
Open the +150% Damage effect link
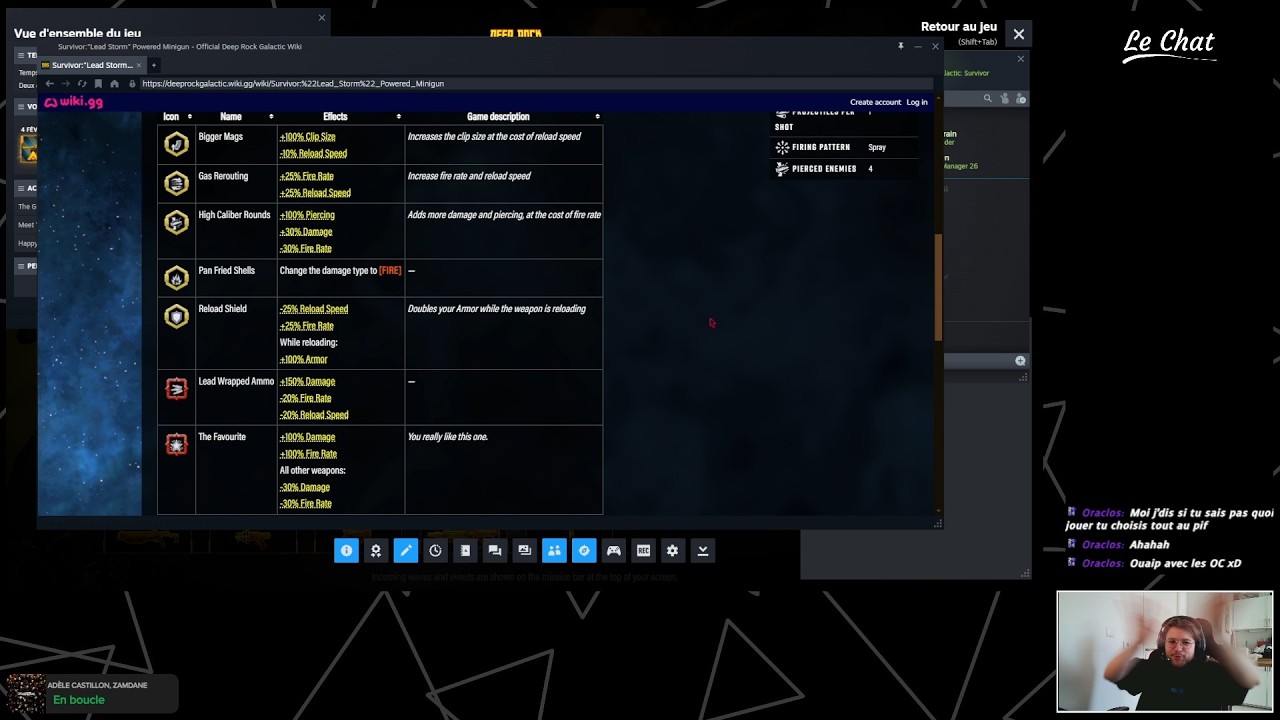308,381
